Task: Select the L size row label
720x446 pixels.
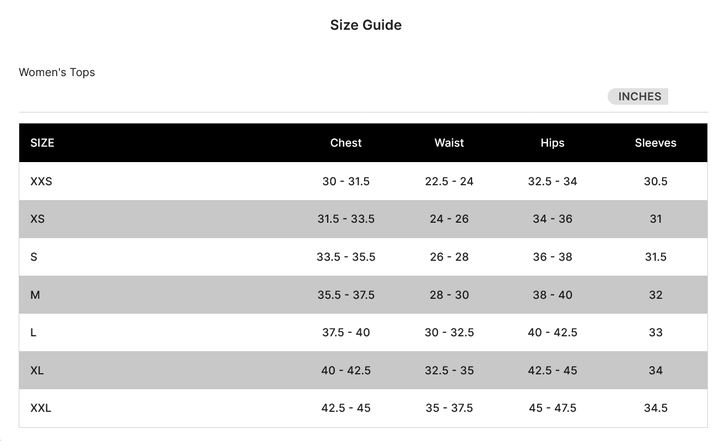Action: [x=34, y=332]
